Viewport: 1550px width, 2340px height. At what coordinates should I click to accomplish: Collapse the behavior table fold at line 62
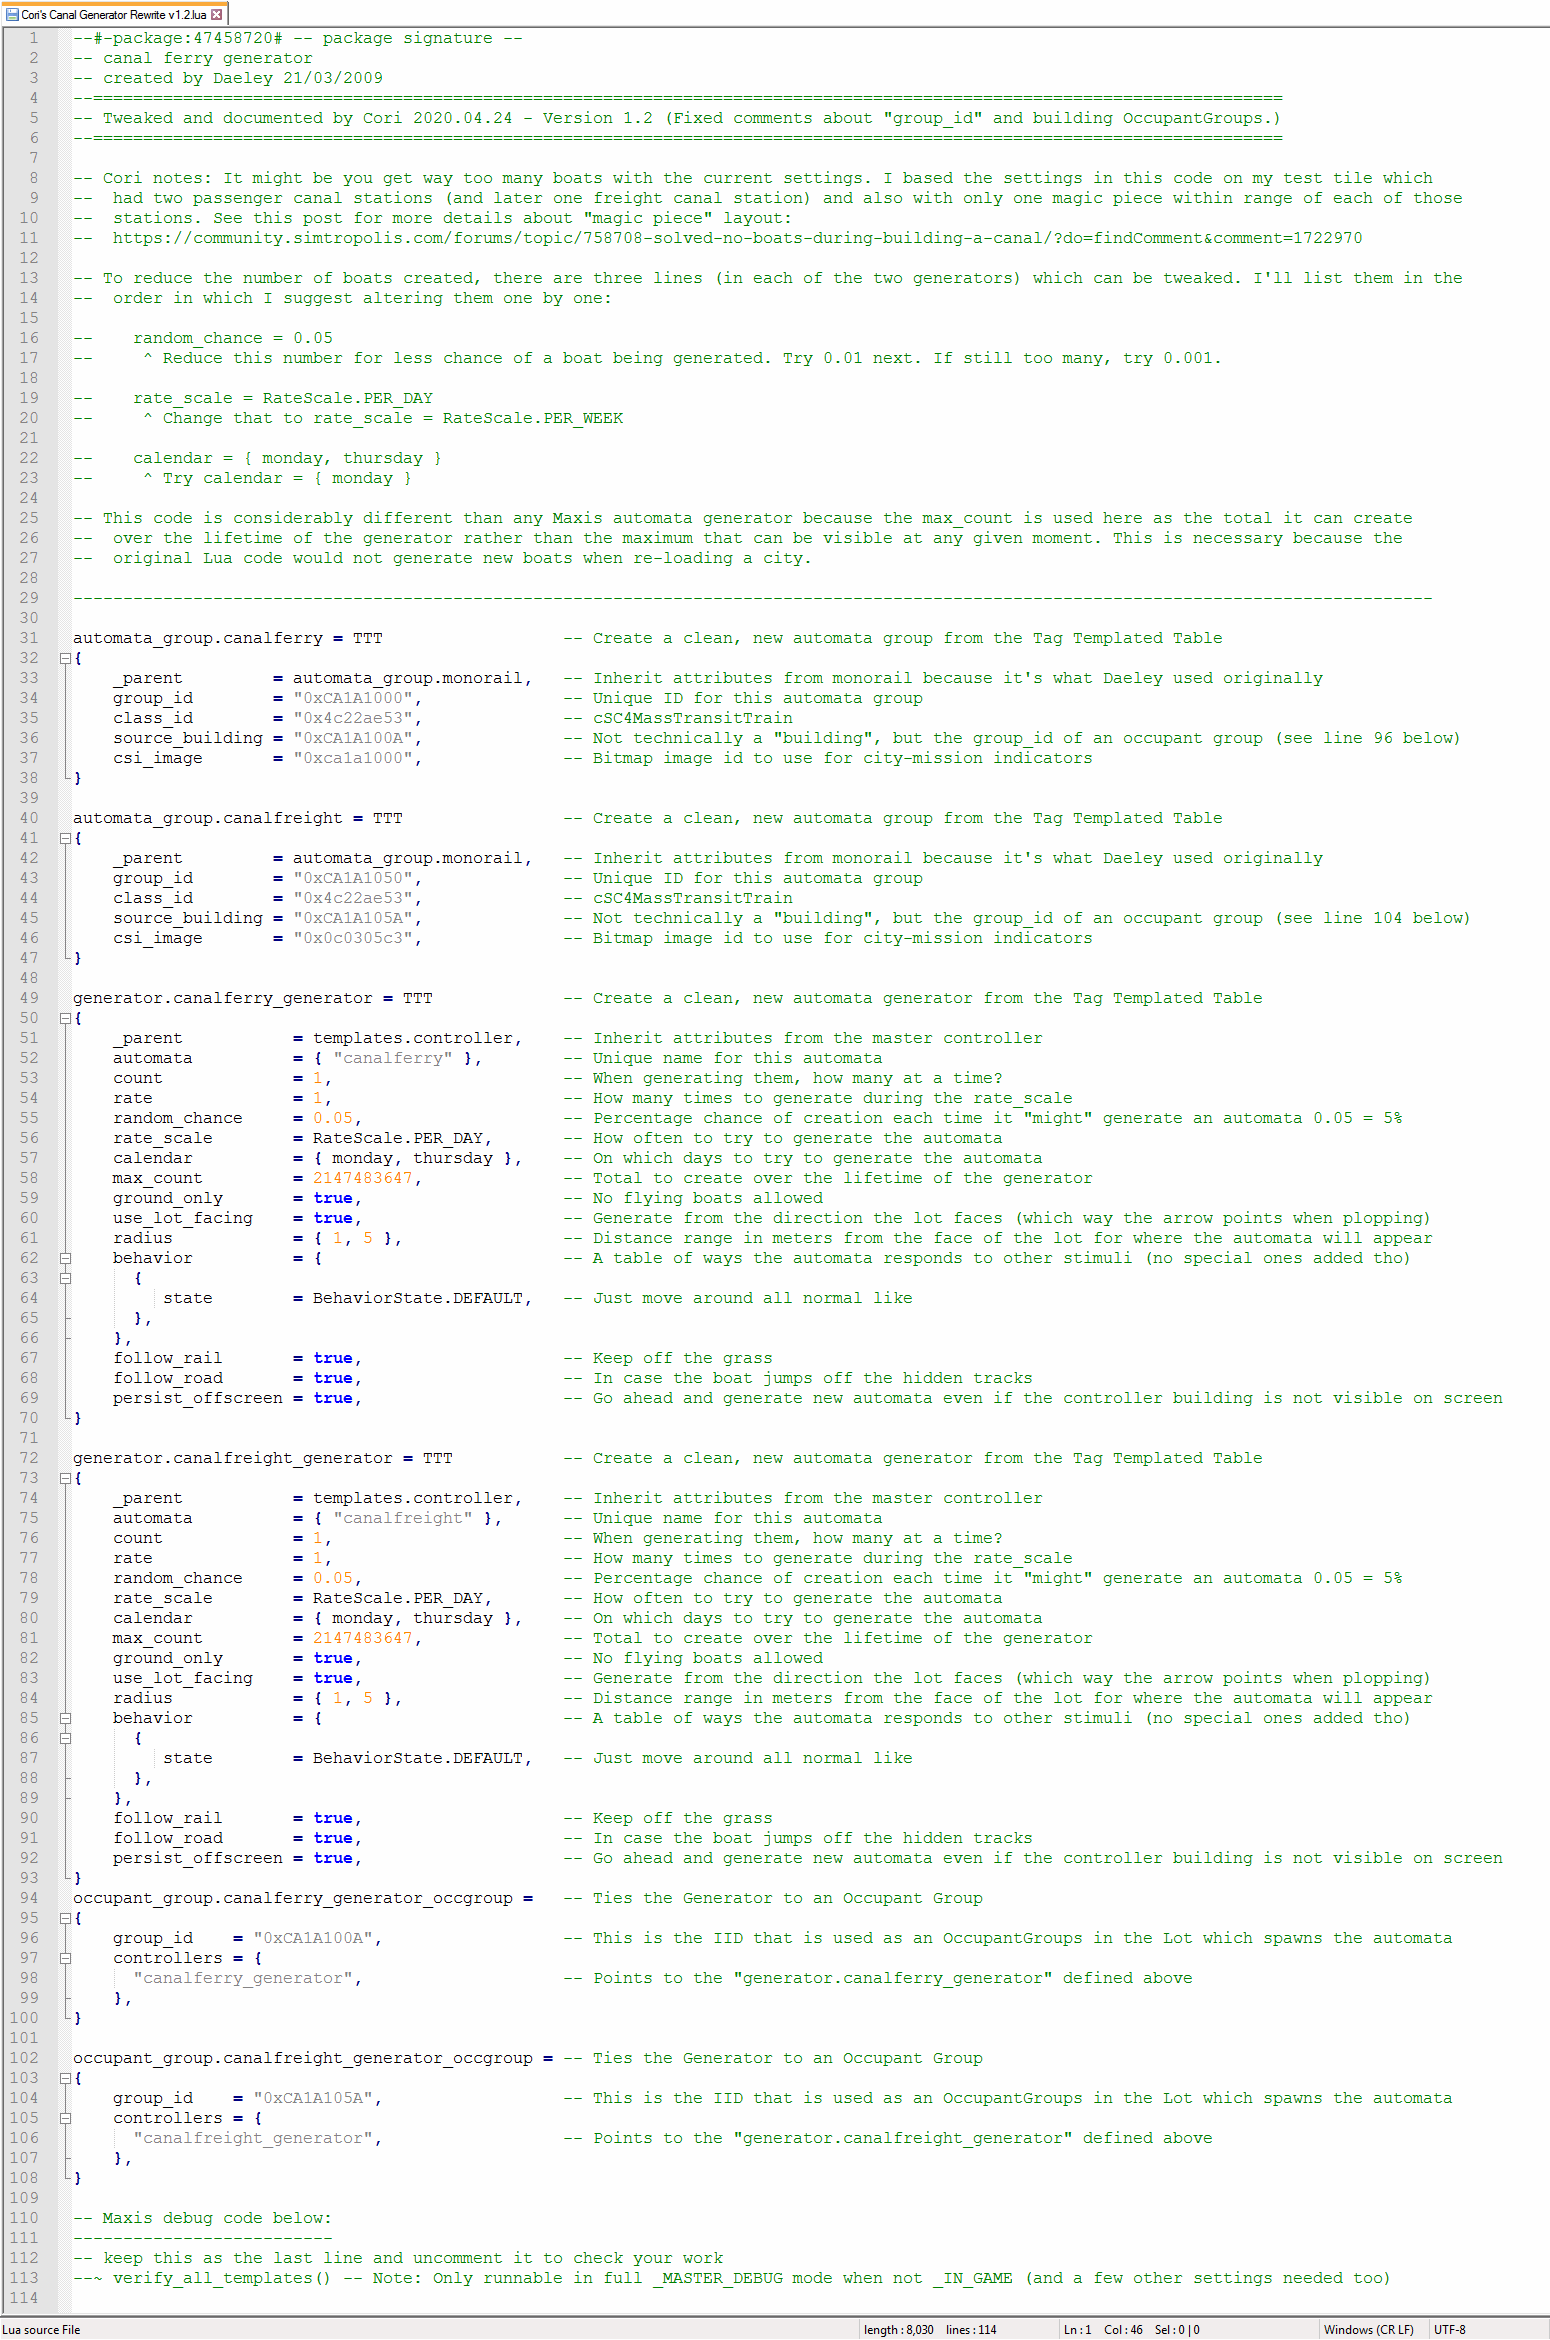tap(65, 1258)
